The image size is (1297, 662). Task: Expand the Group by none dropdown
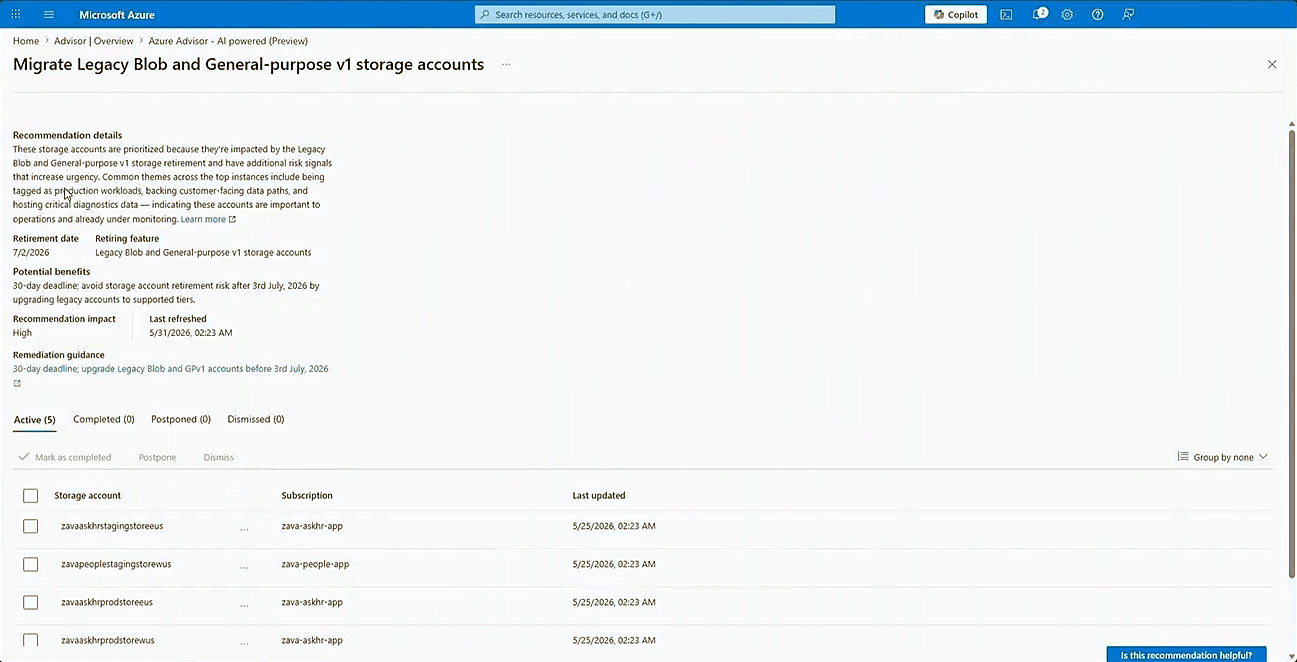pyautogui.click(x=1222, y=457)
